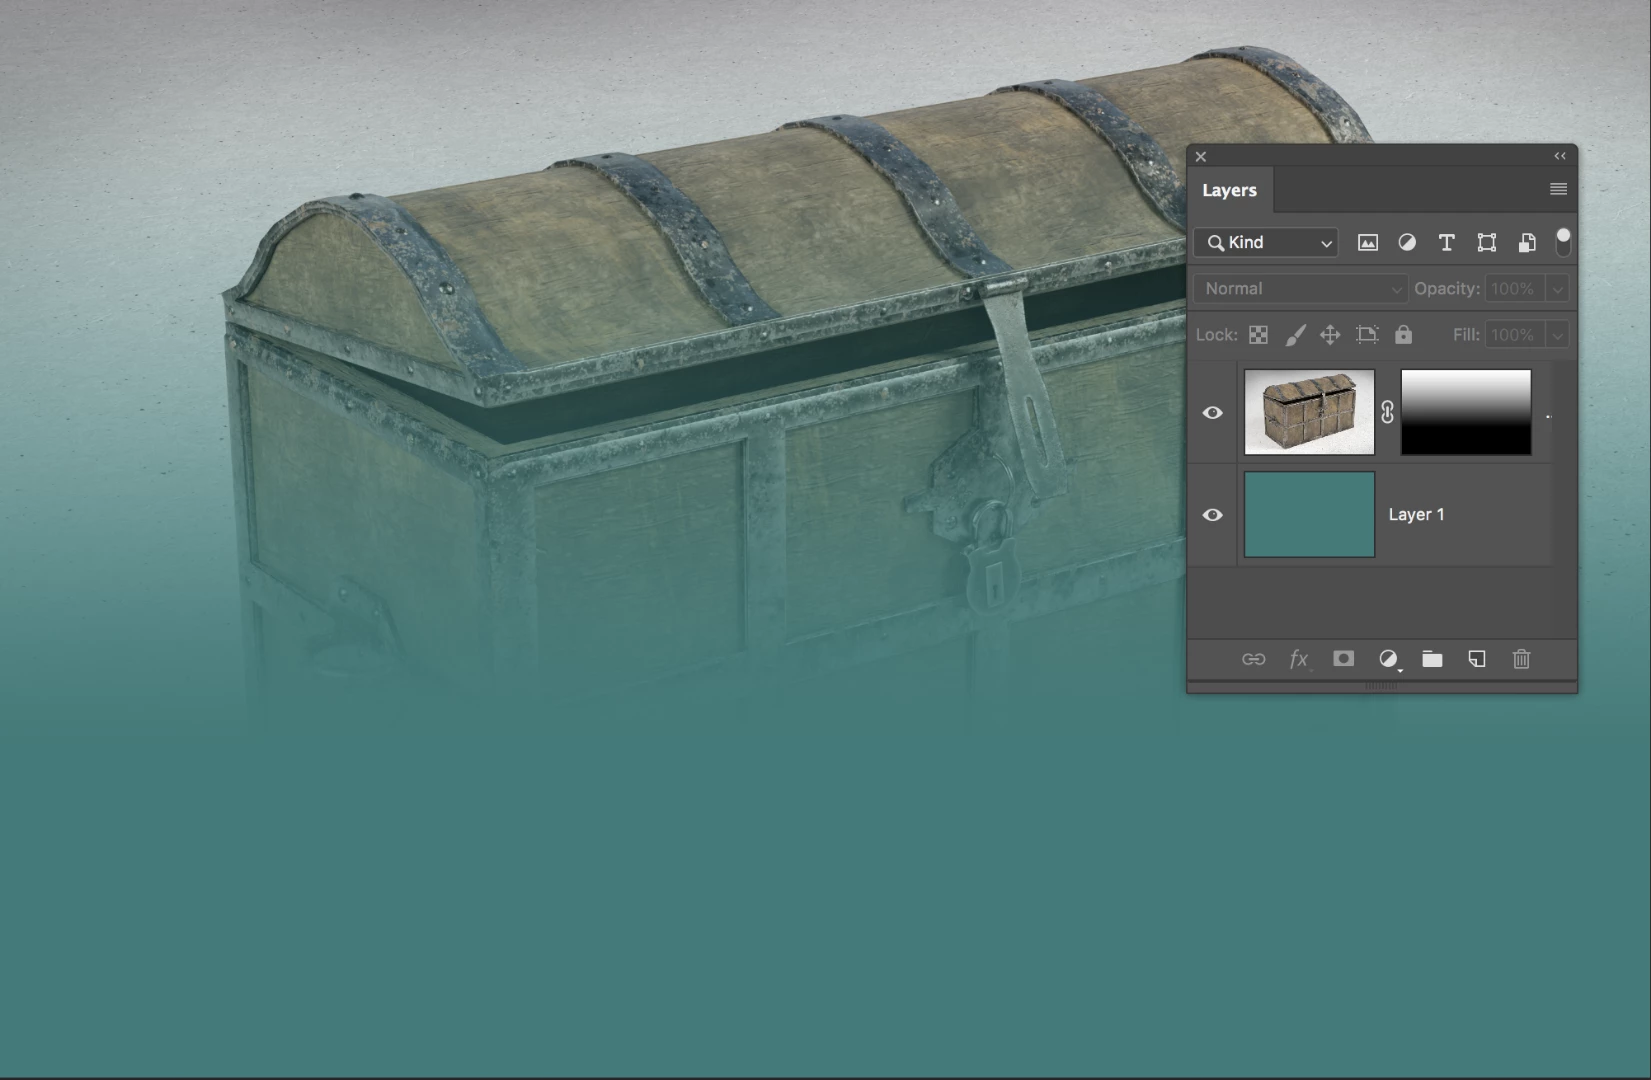
Task: Expand the Opacity slider arrow
Action: click(x=1557, y=289)
